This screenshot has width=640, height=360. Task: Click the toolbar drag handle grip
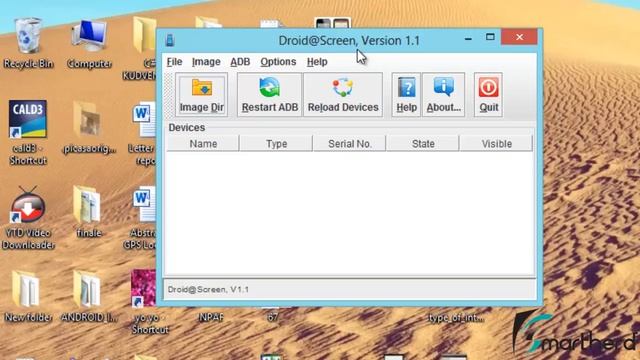(x=169, y=95)
